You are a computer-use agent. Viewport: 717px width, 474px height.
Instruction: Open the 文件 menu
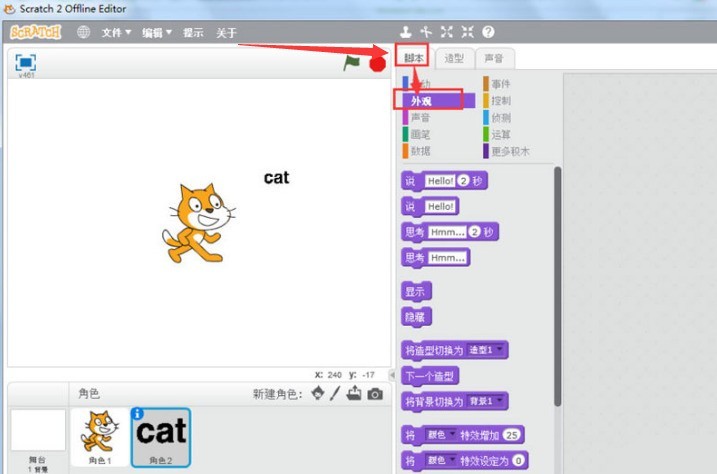[x=116, y=32]
